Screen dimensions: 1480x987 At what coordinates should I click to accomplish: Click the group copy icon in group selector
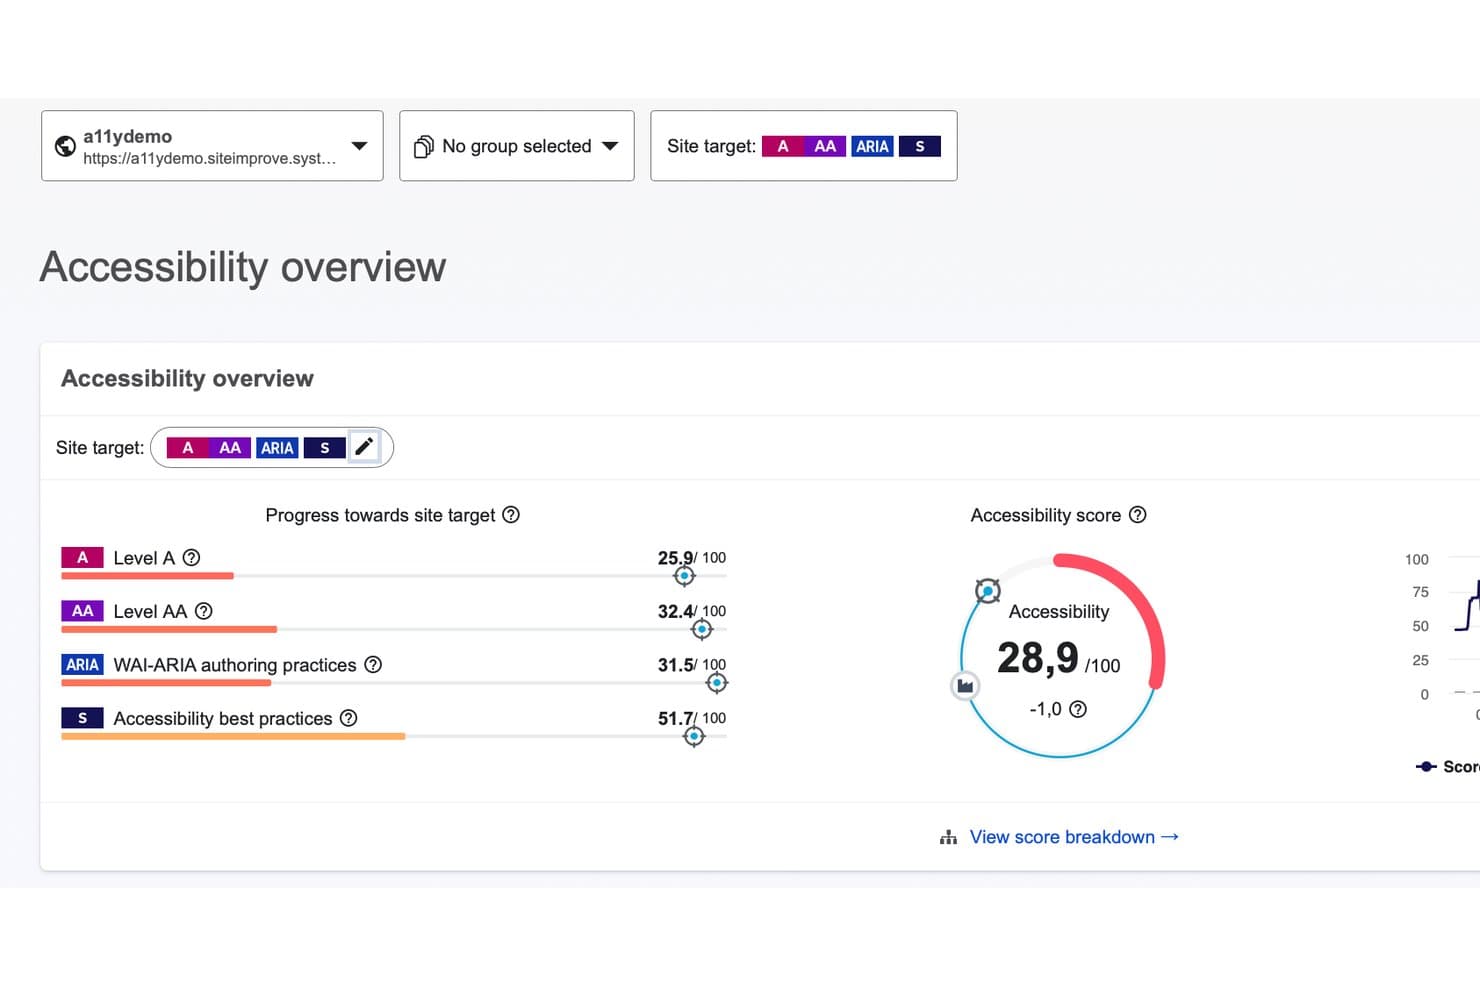[x=423, y=146]
